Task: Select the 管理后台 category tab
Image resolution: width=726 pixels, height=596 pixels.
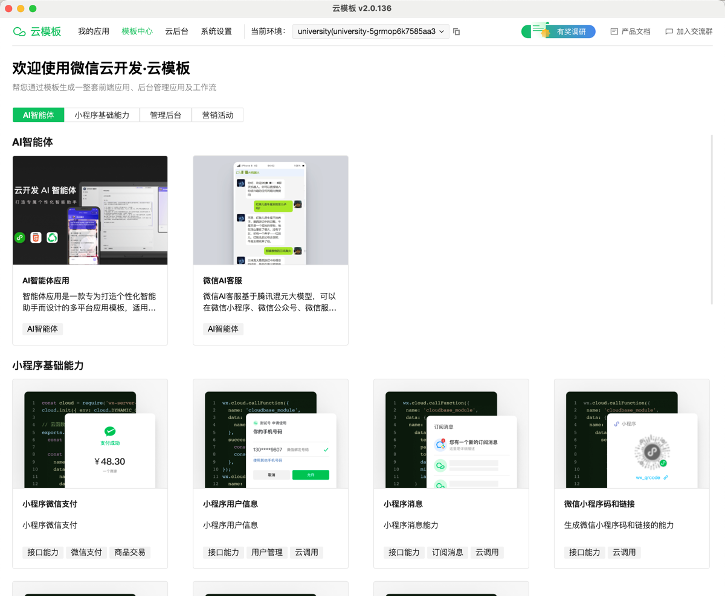Action: point(165,115)
